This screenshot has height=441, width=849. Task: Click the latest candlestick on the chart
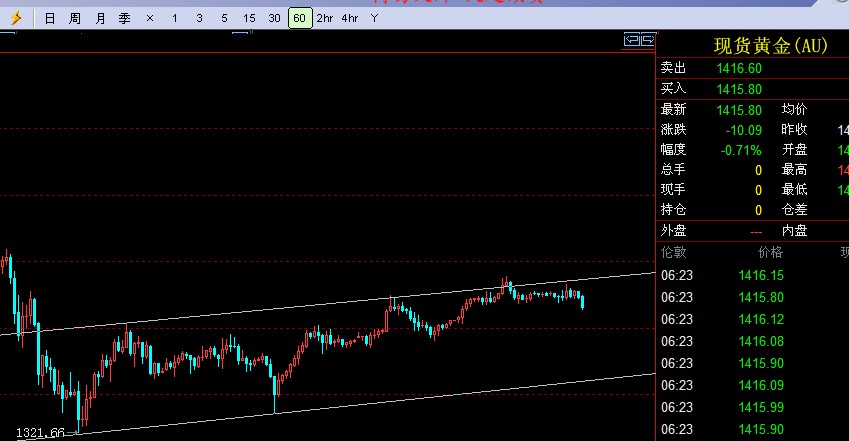(x=583, y=302)
